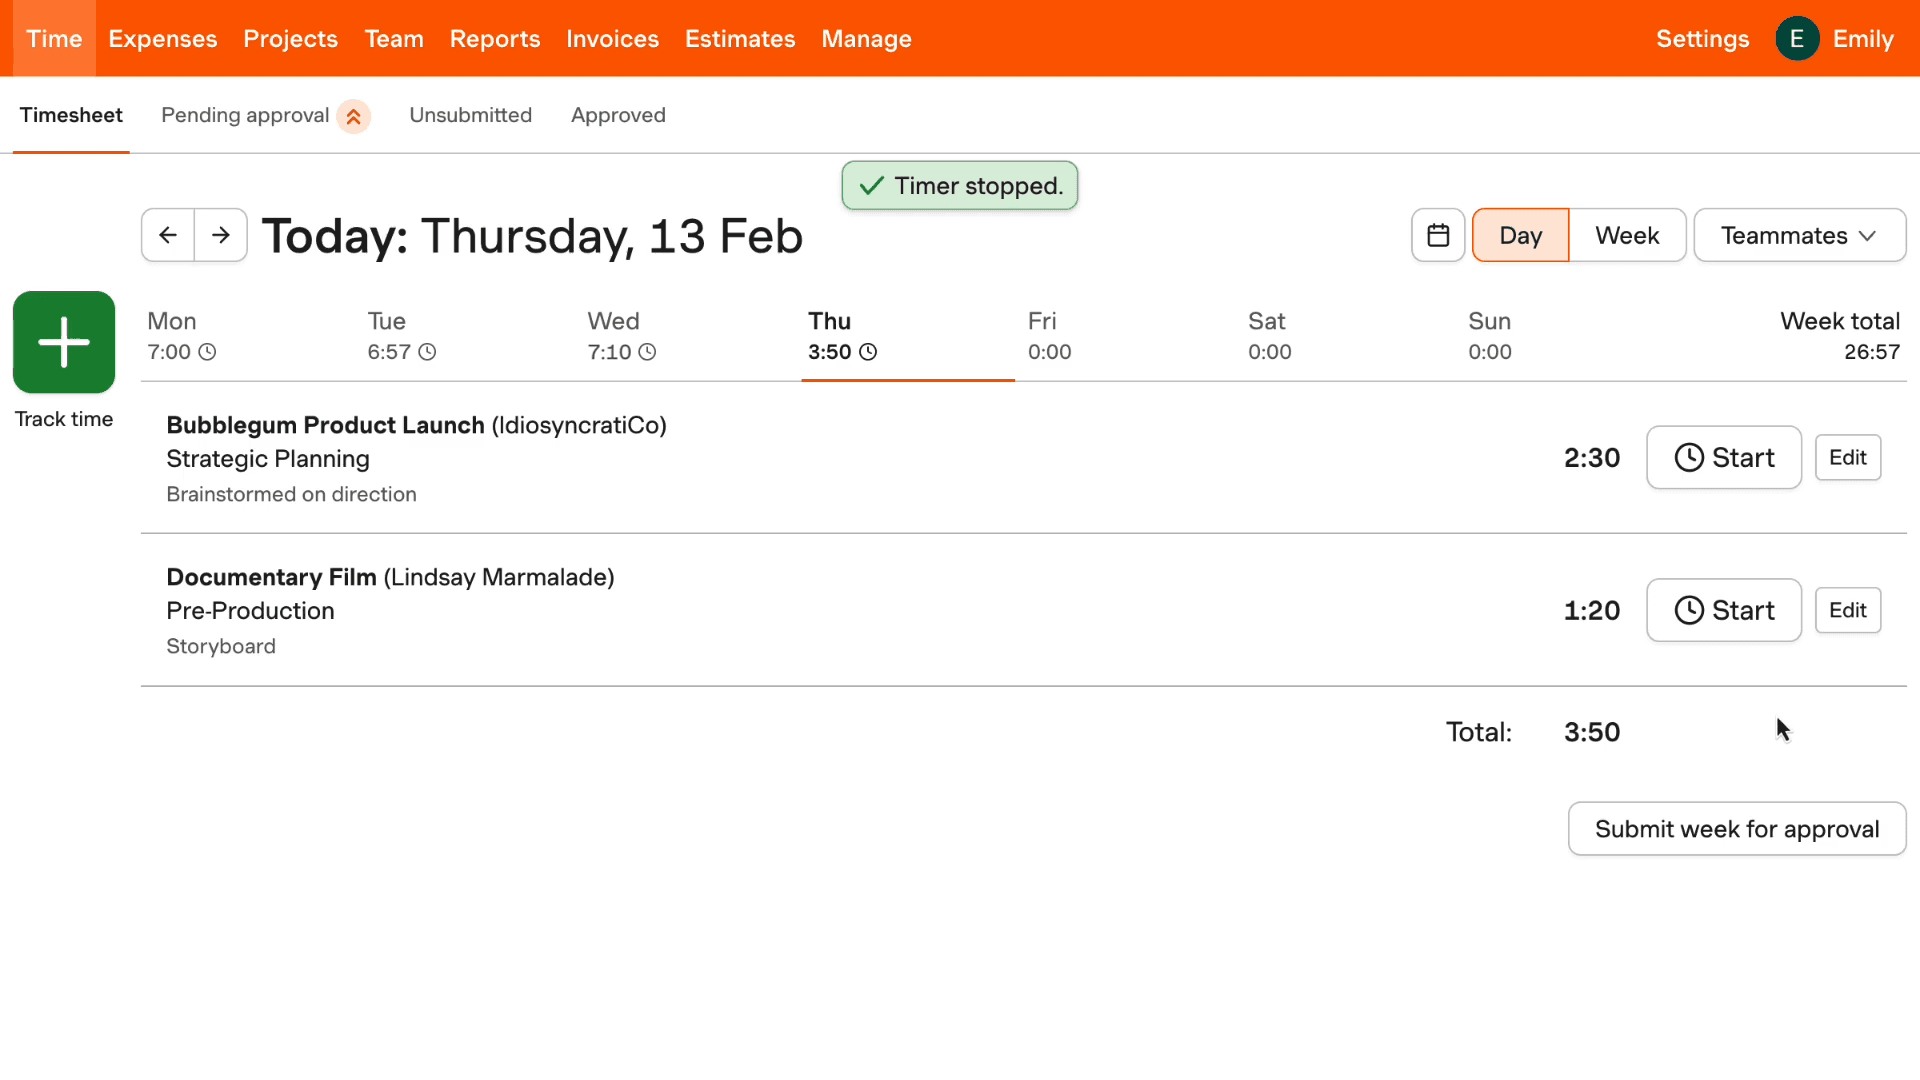This screenshot has width=1920, height=1080.
Task: Switch to Day view
Action: [1520, 235]
